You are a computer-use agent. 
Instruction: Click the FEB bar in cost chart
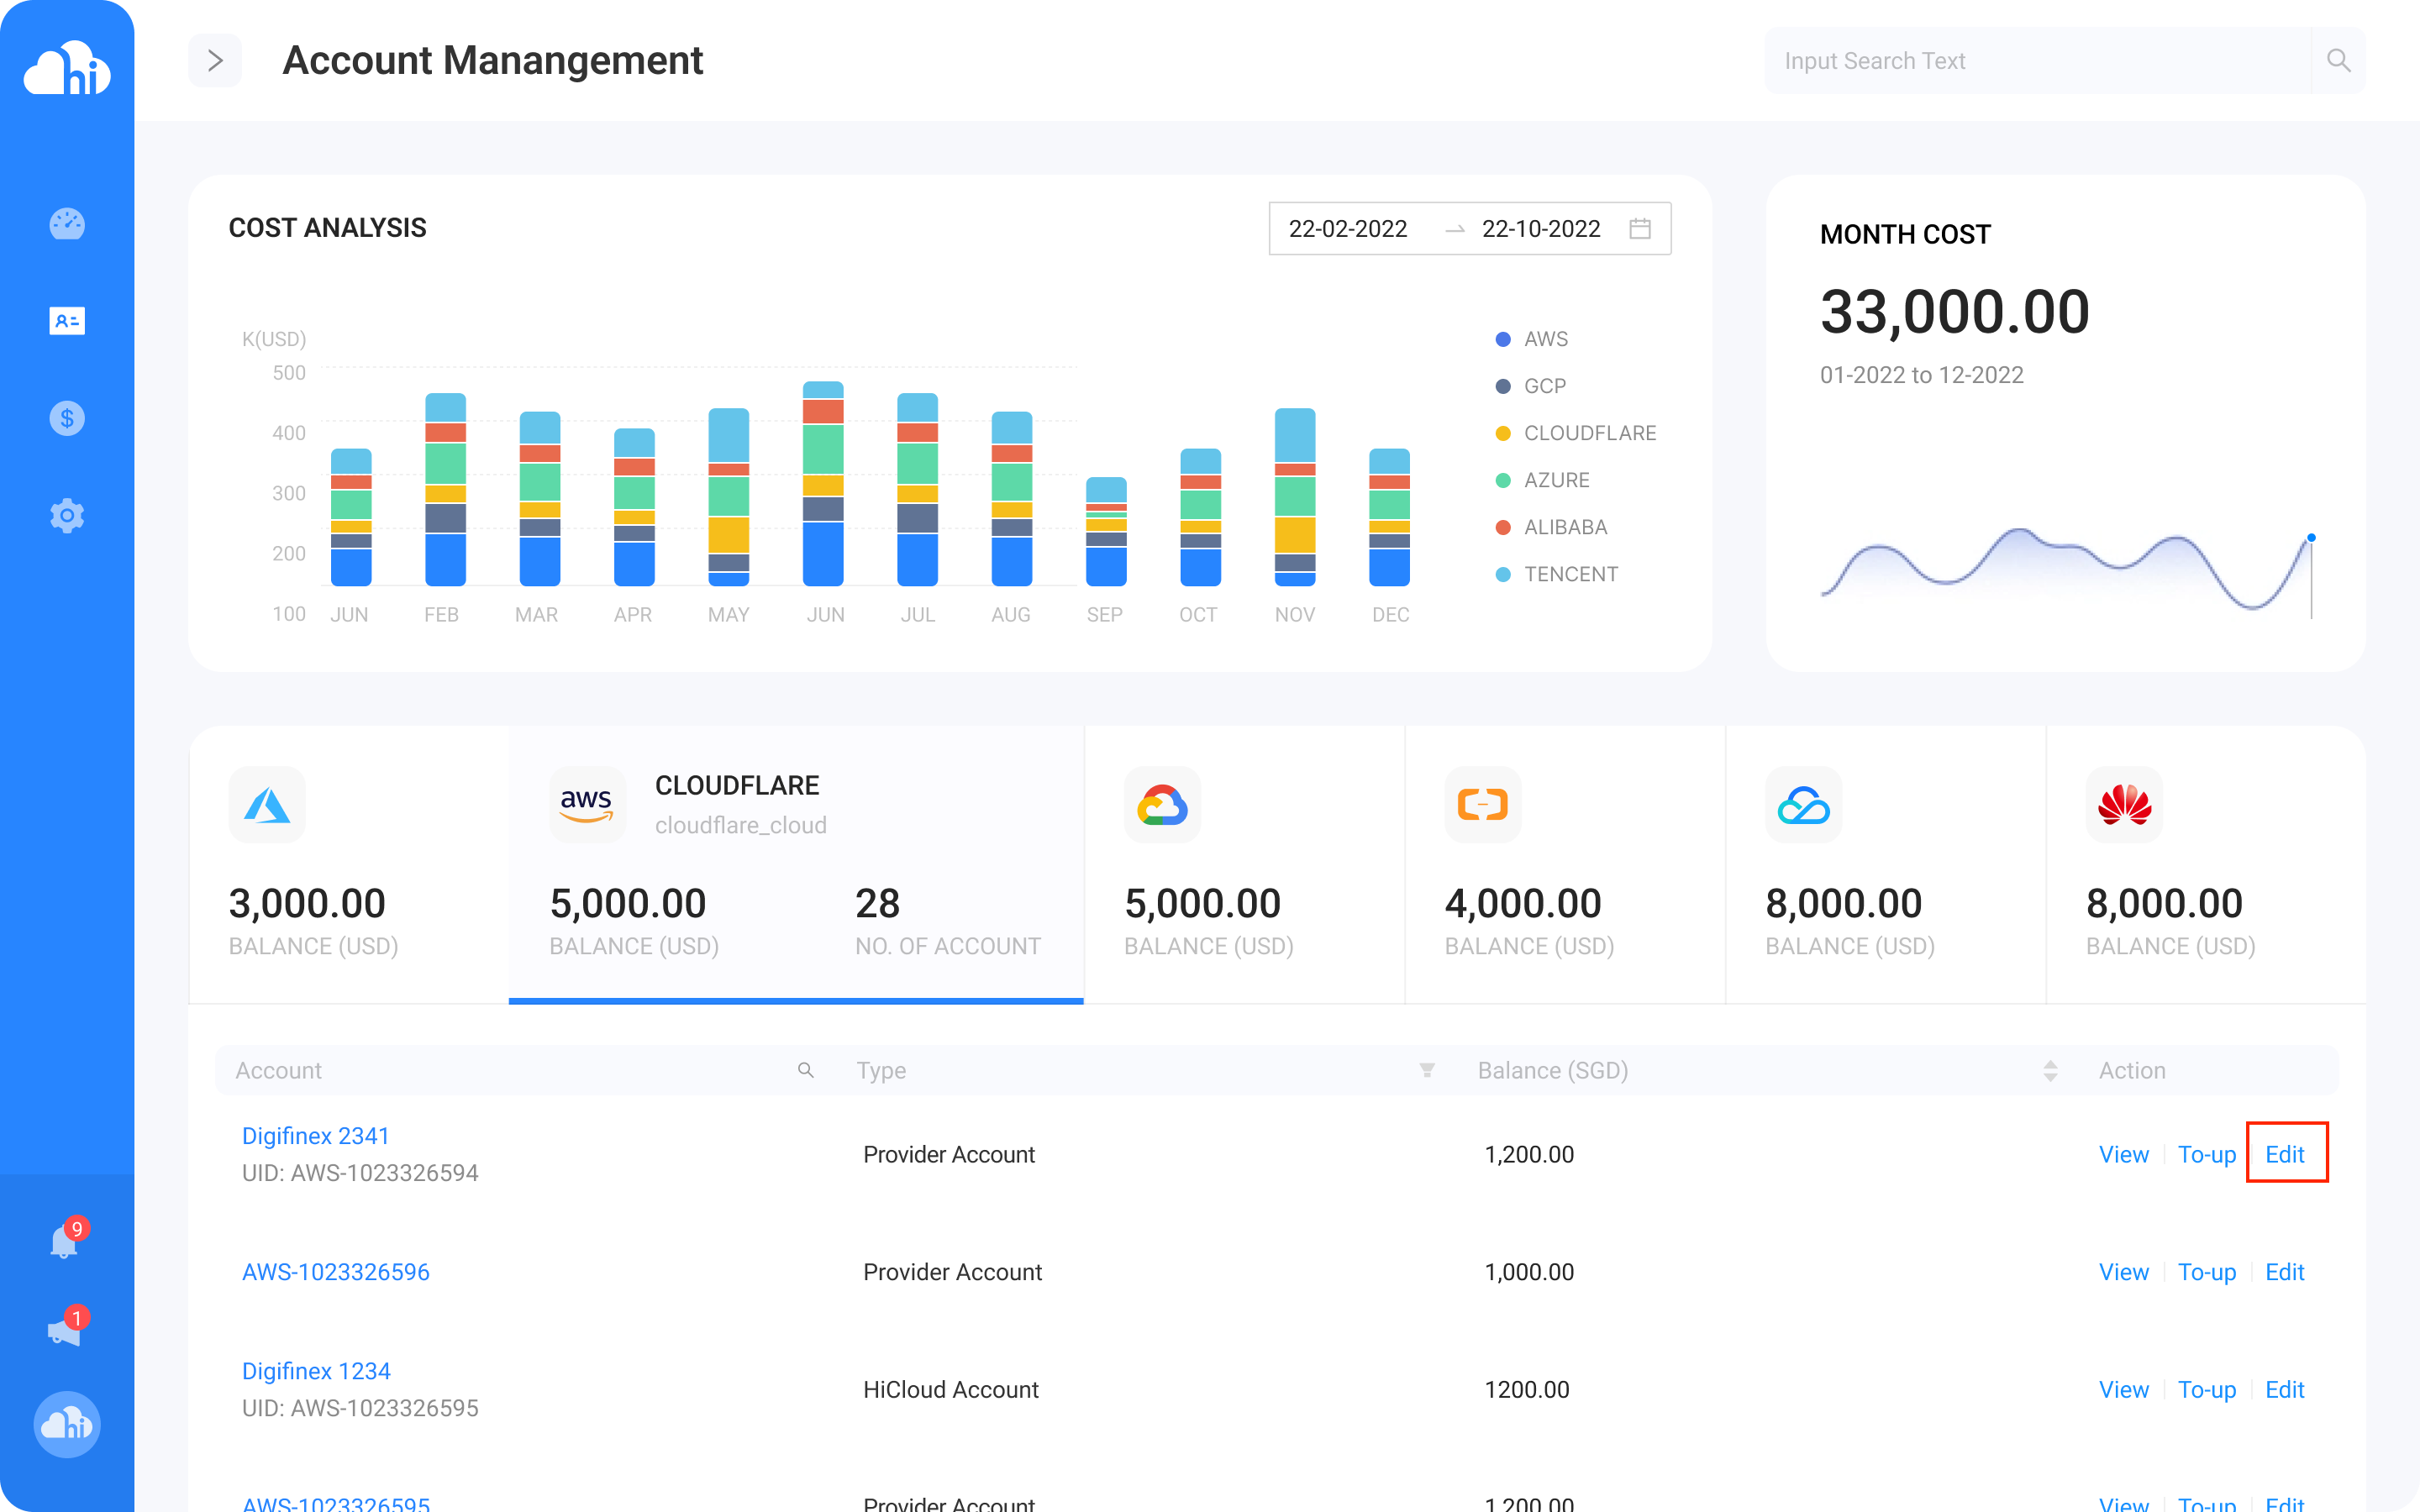tap(445, 489)
